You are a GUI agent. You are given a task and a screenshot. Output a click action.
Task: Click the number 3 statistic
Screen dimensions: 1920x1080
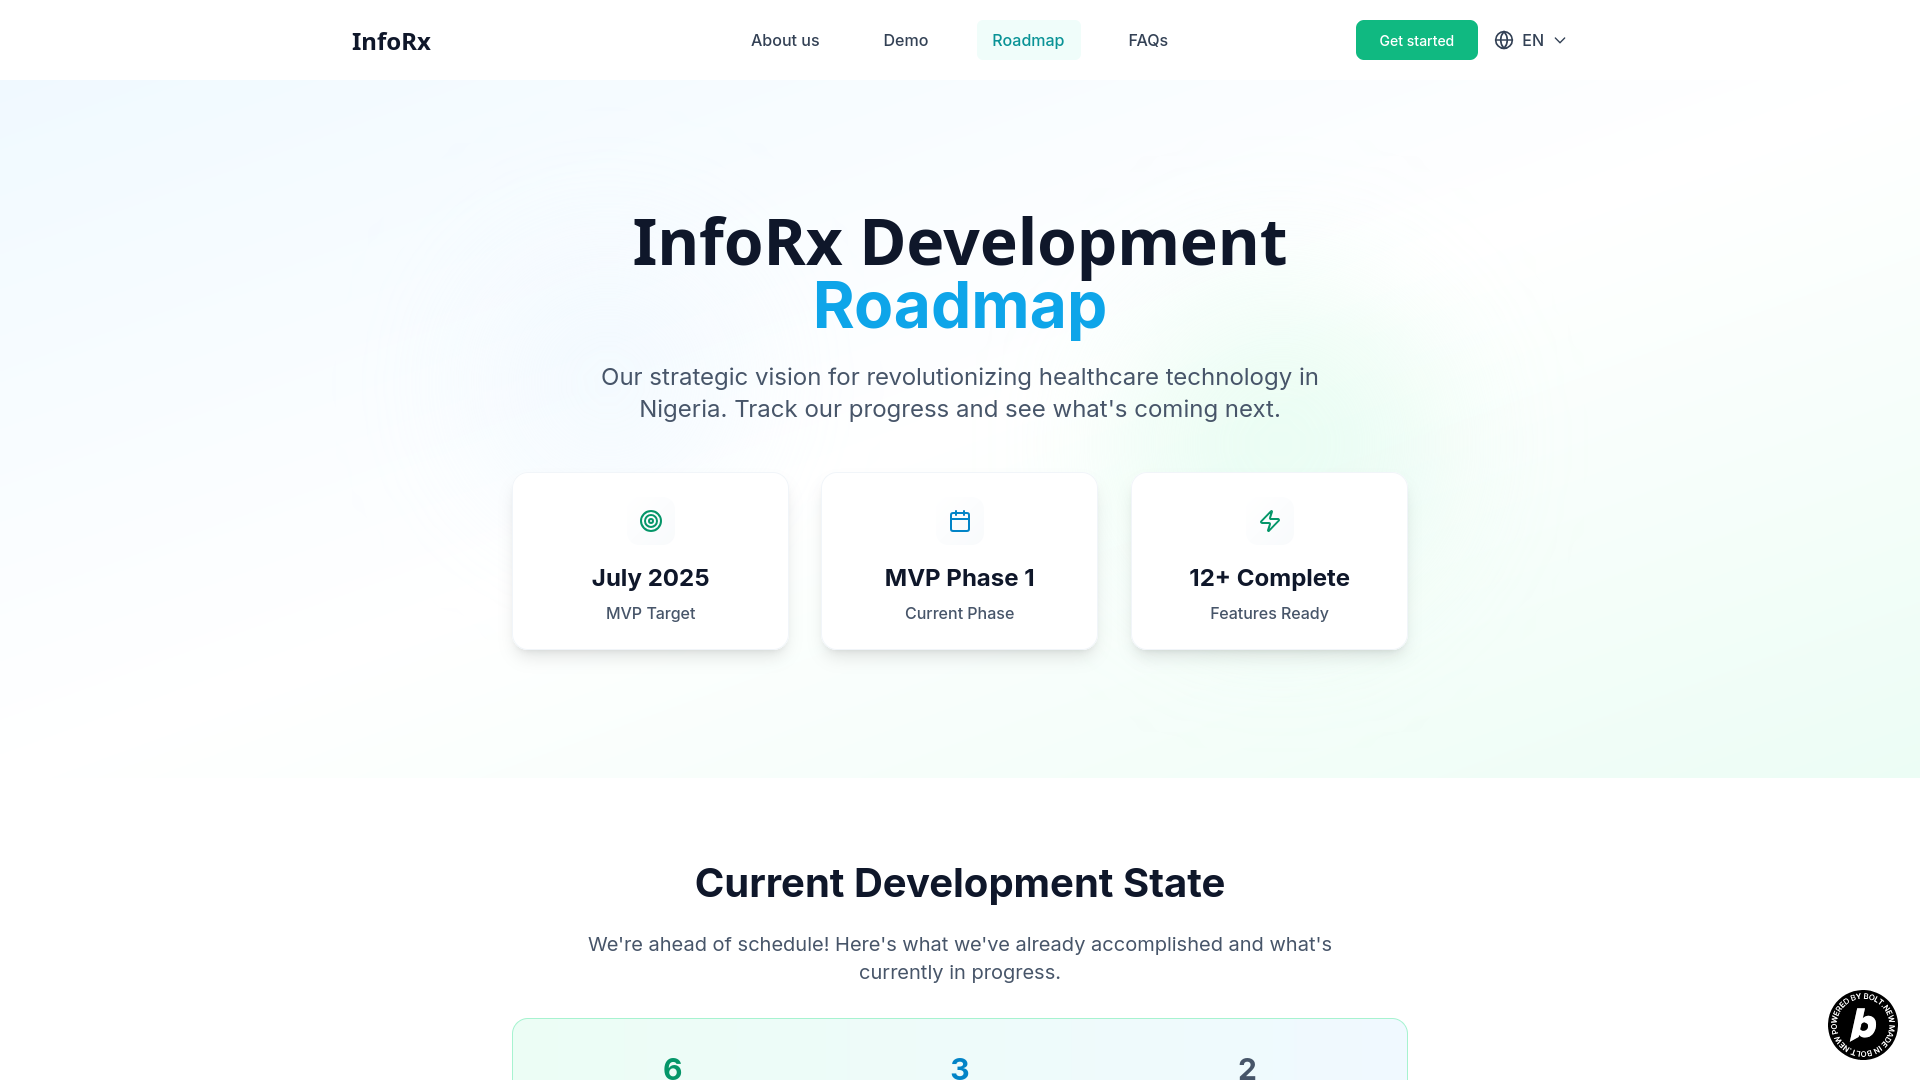960,1067
